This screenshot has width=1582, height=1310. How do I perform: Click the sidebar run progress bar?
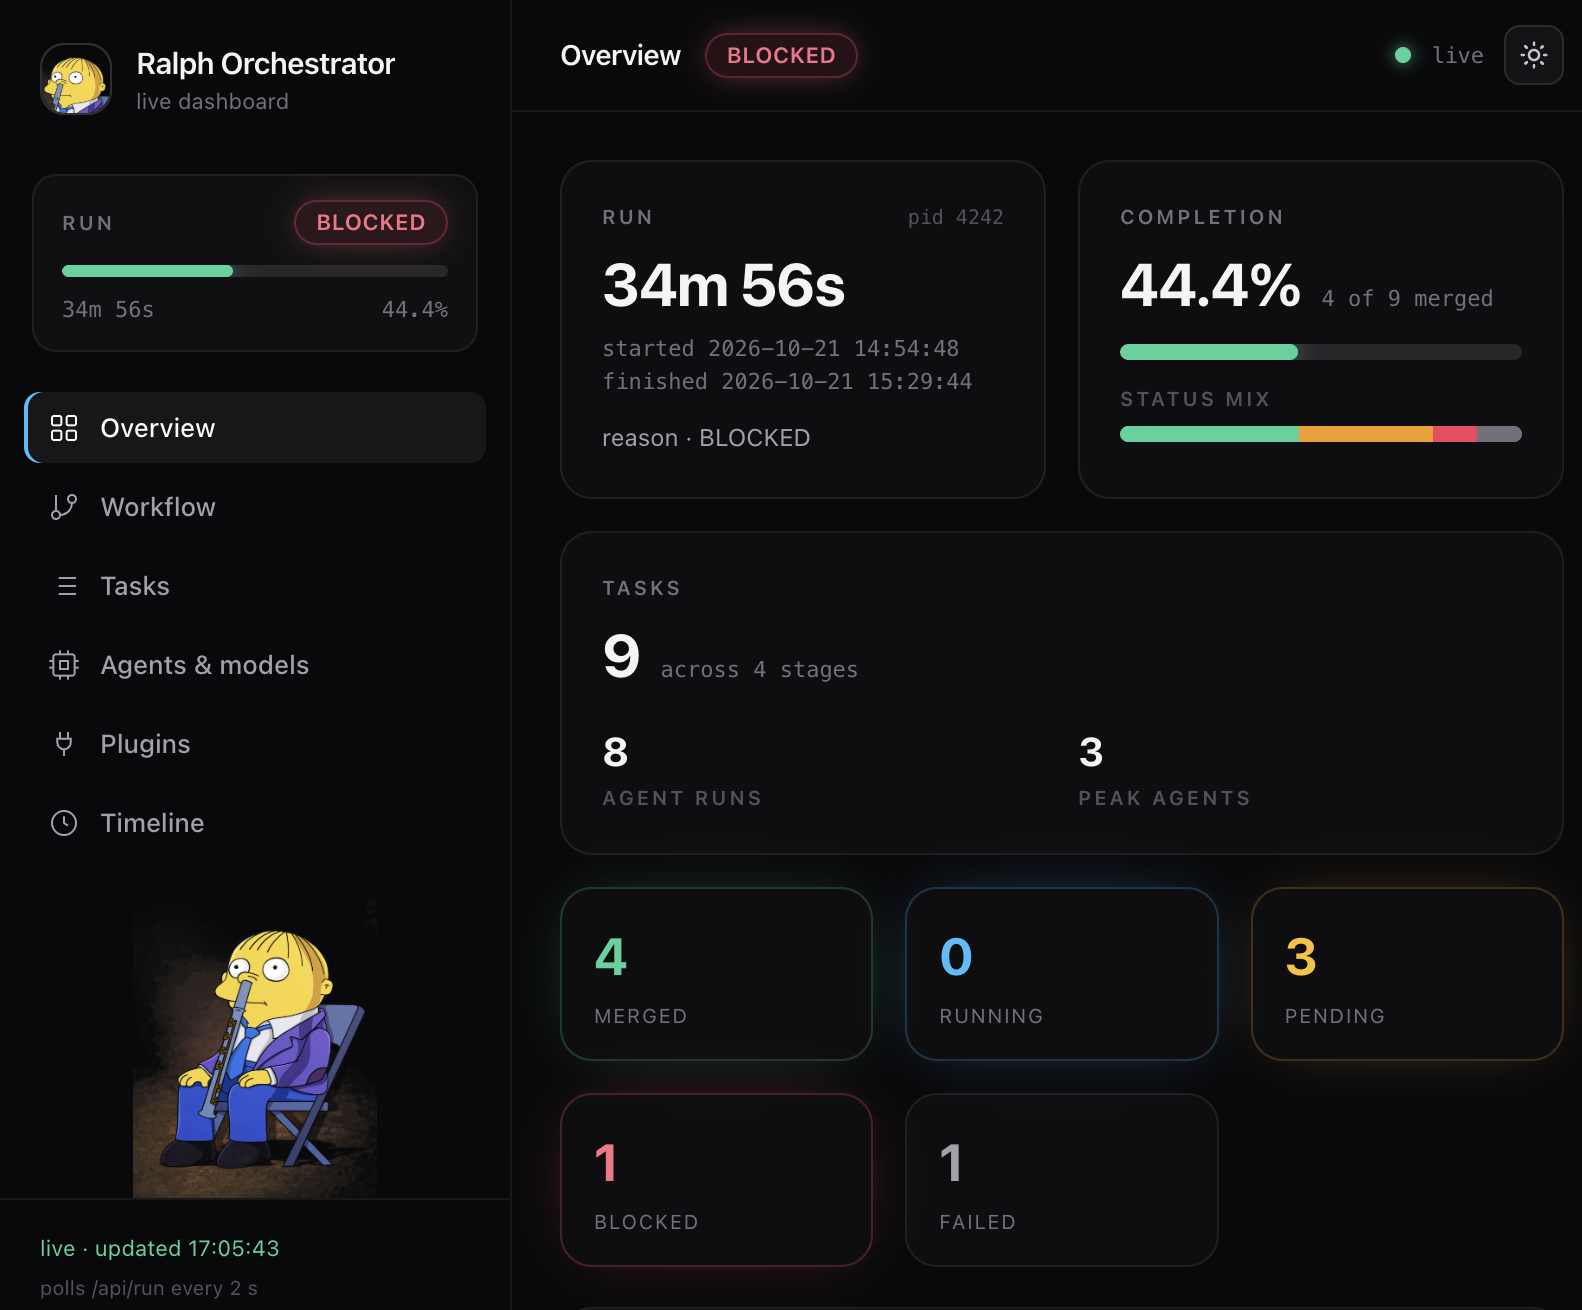click(x=255, y=271)
